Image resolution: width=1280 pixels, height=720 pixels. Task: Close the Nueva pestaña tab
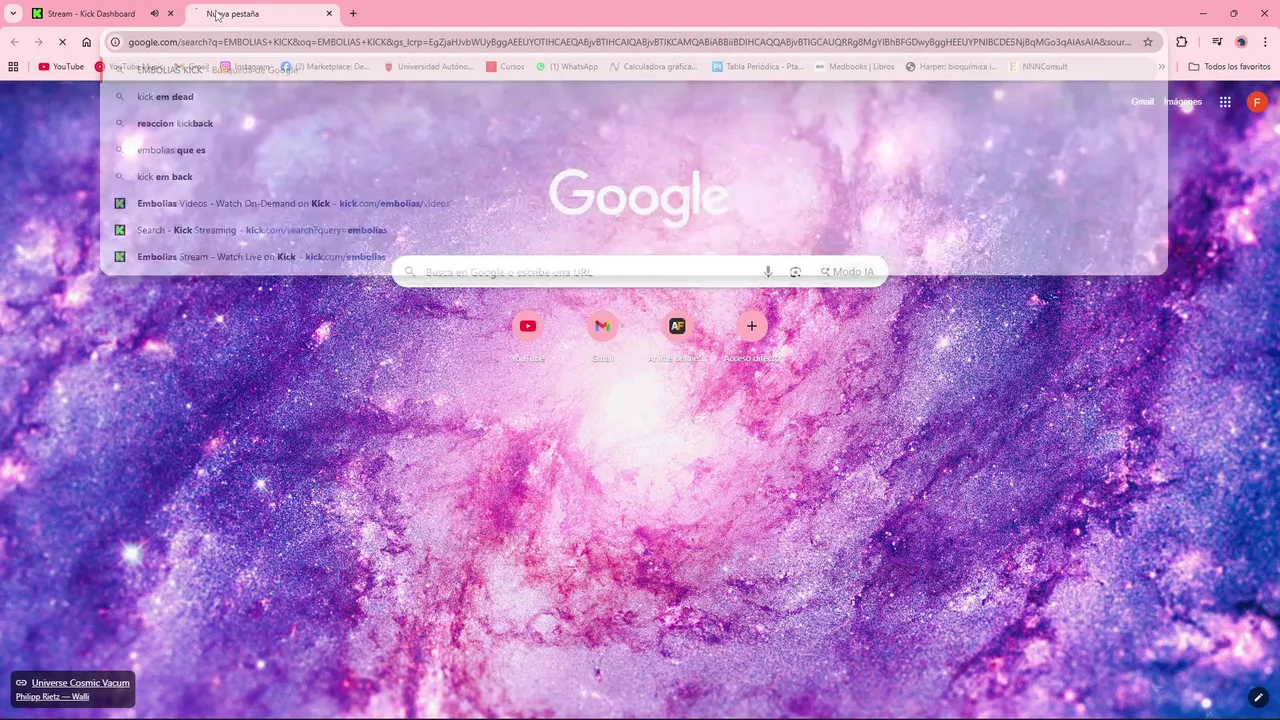[329, 14]
